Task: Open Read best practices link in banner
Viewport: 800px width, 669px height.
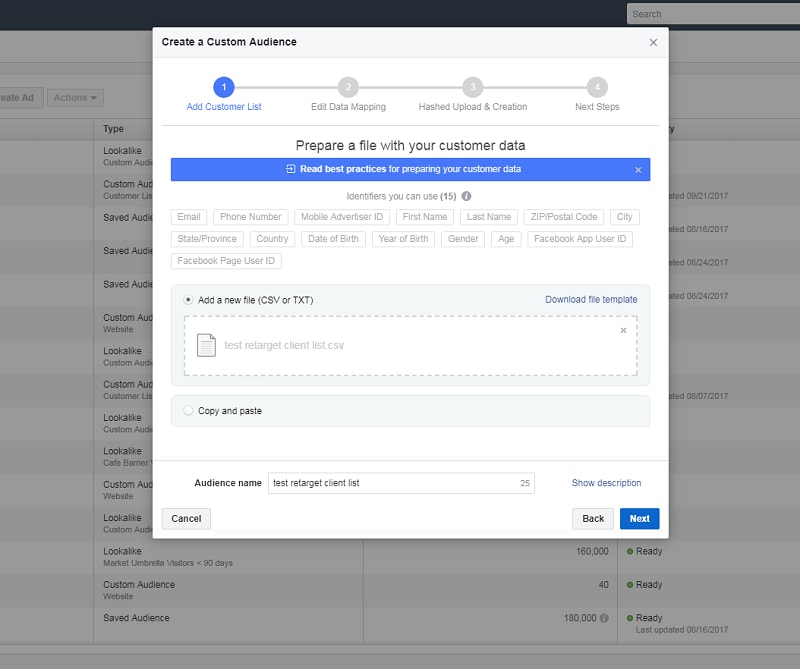Action: coord(343,169)
